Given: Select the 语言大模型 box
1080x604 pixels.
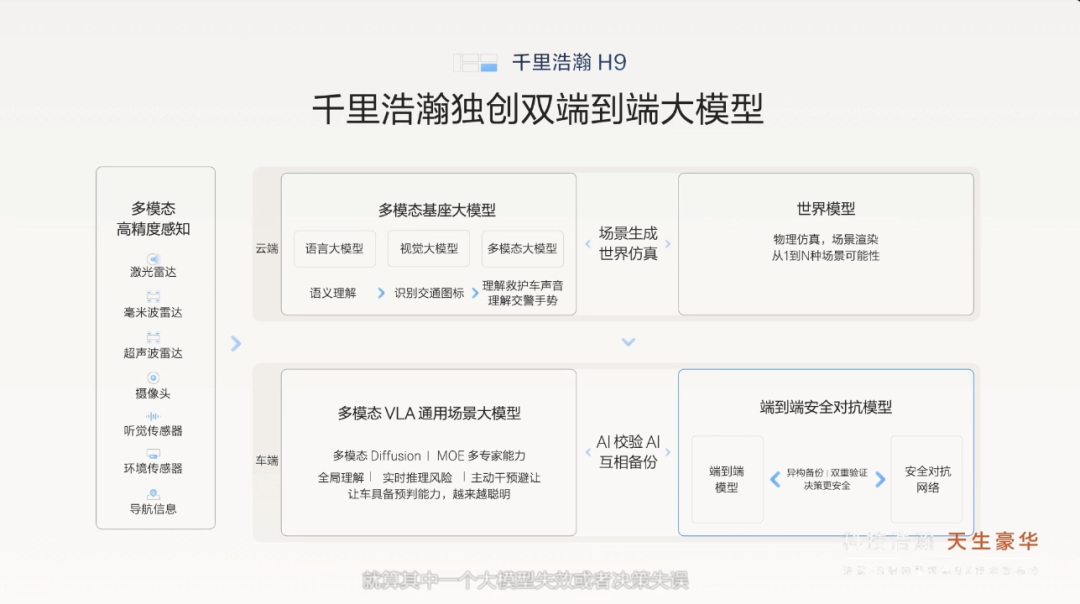Looking at the screenshot, I should (x=335, y=249).
